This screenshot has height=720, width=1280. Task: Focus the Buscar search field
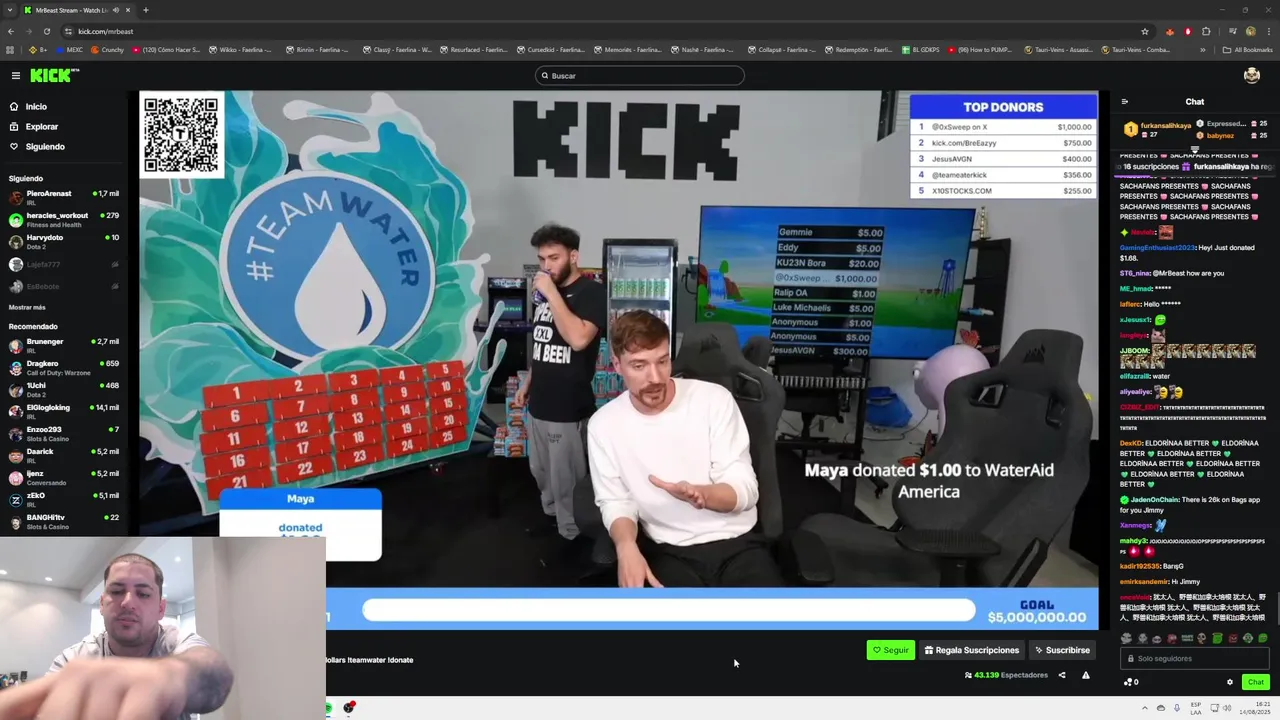point(640,75)
